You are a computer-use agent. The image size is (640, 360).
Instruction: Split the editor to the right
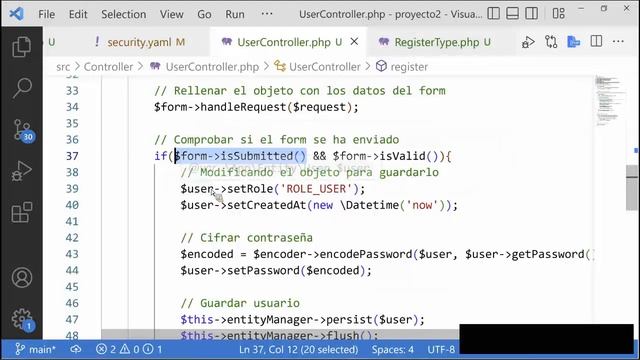[596, 41]
